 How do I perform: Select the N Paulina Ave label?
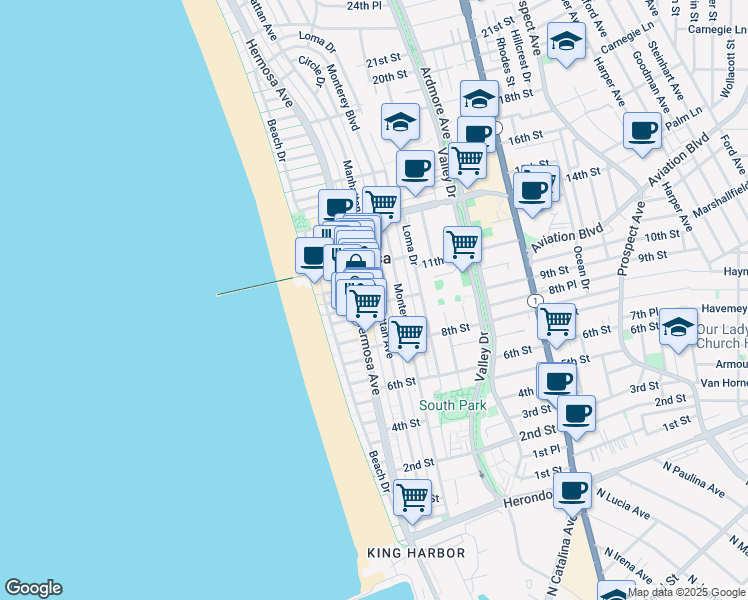(x=694, y=479)
